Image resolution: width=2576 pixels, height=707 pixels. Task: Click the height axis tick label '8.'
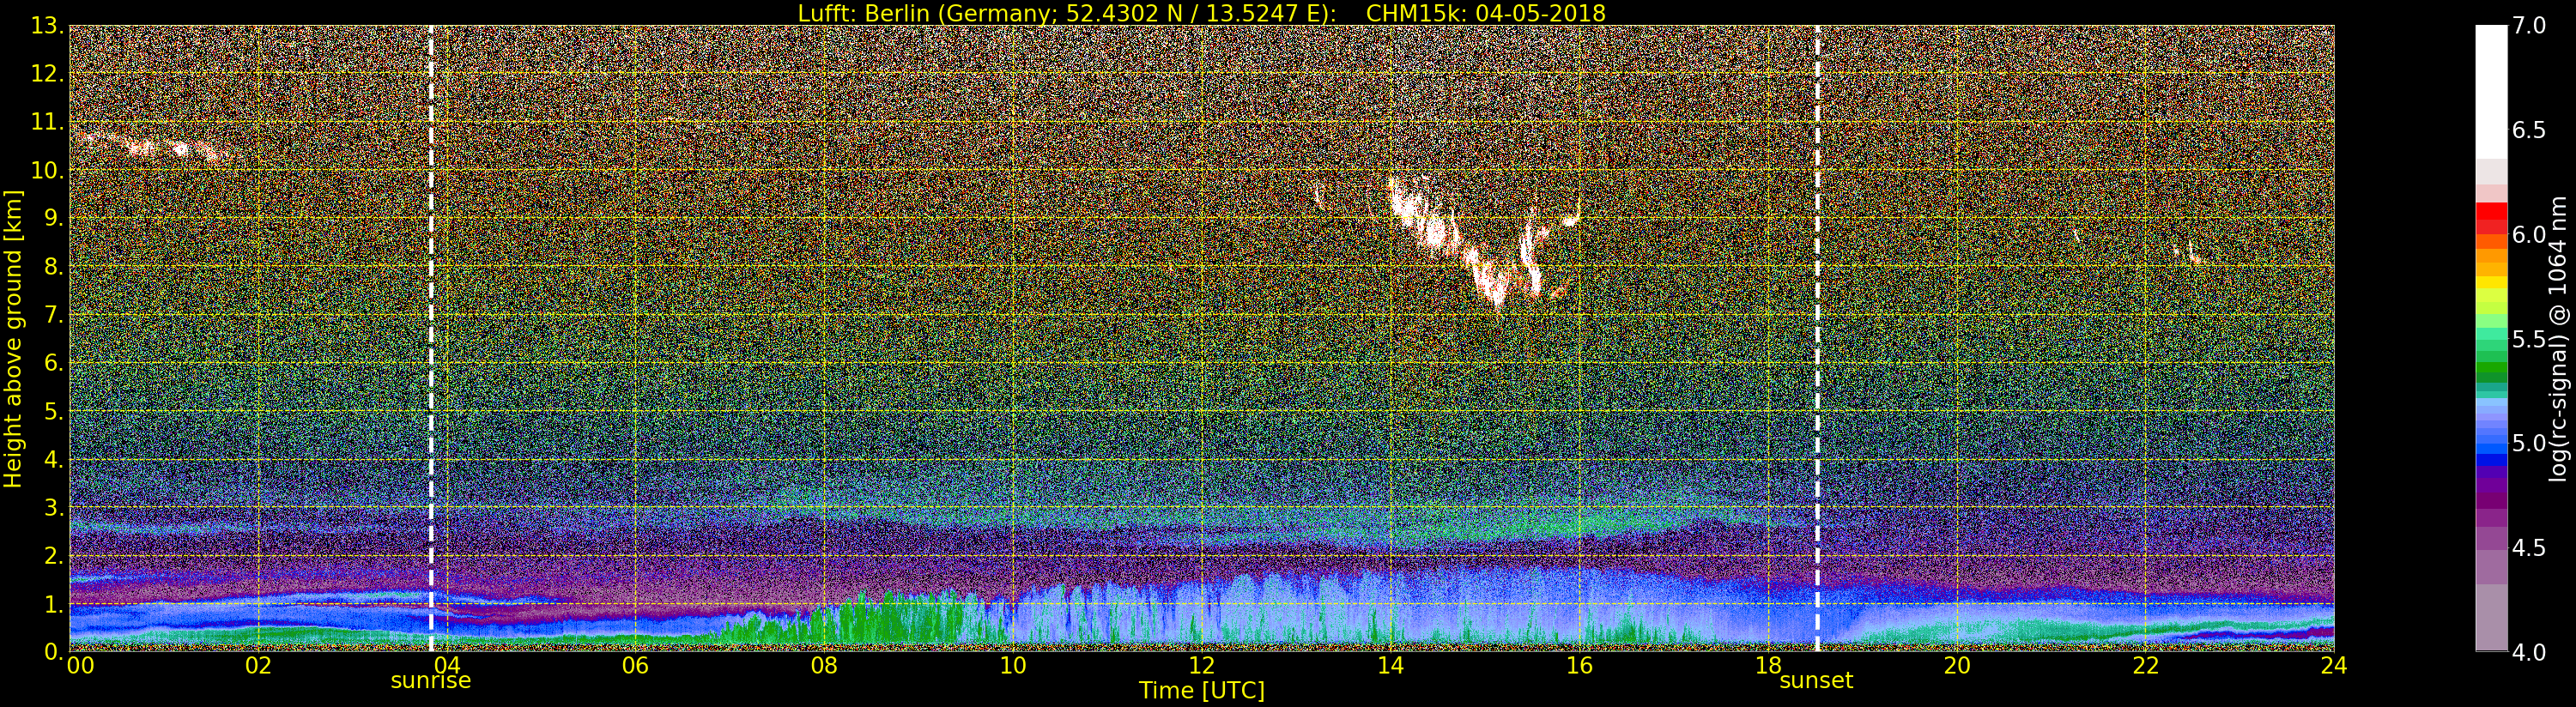54,267
